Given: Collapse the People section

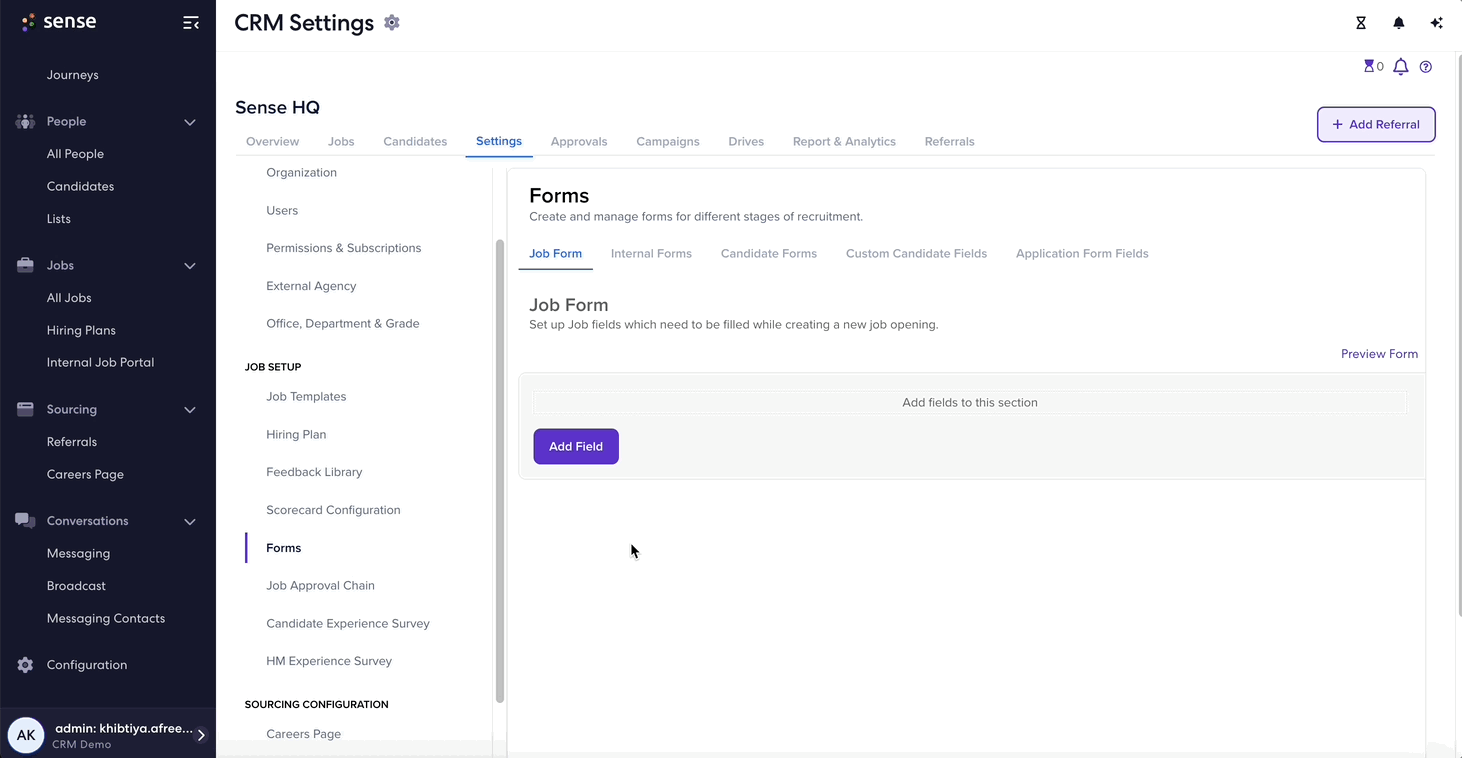Looking at the screenshot, I should pos(189,122).
